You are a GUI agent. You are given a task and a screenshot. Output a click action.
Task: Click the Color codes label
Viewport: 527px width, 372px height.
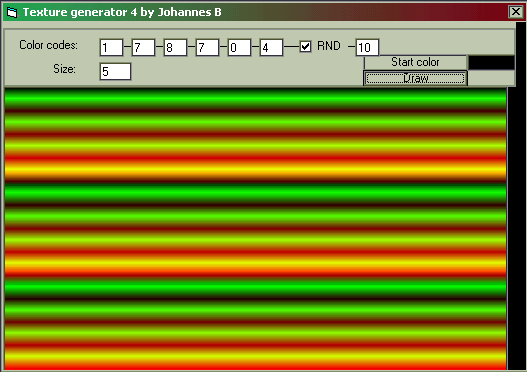(x=48, y=45)
